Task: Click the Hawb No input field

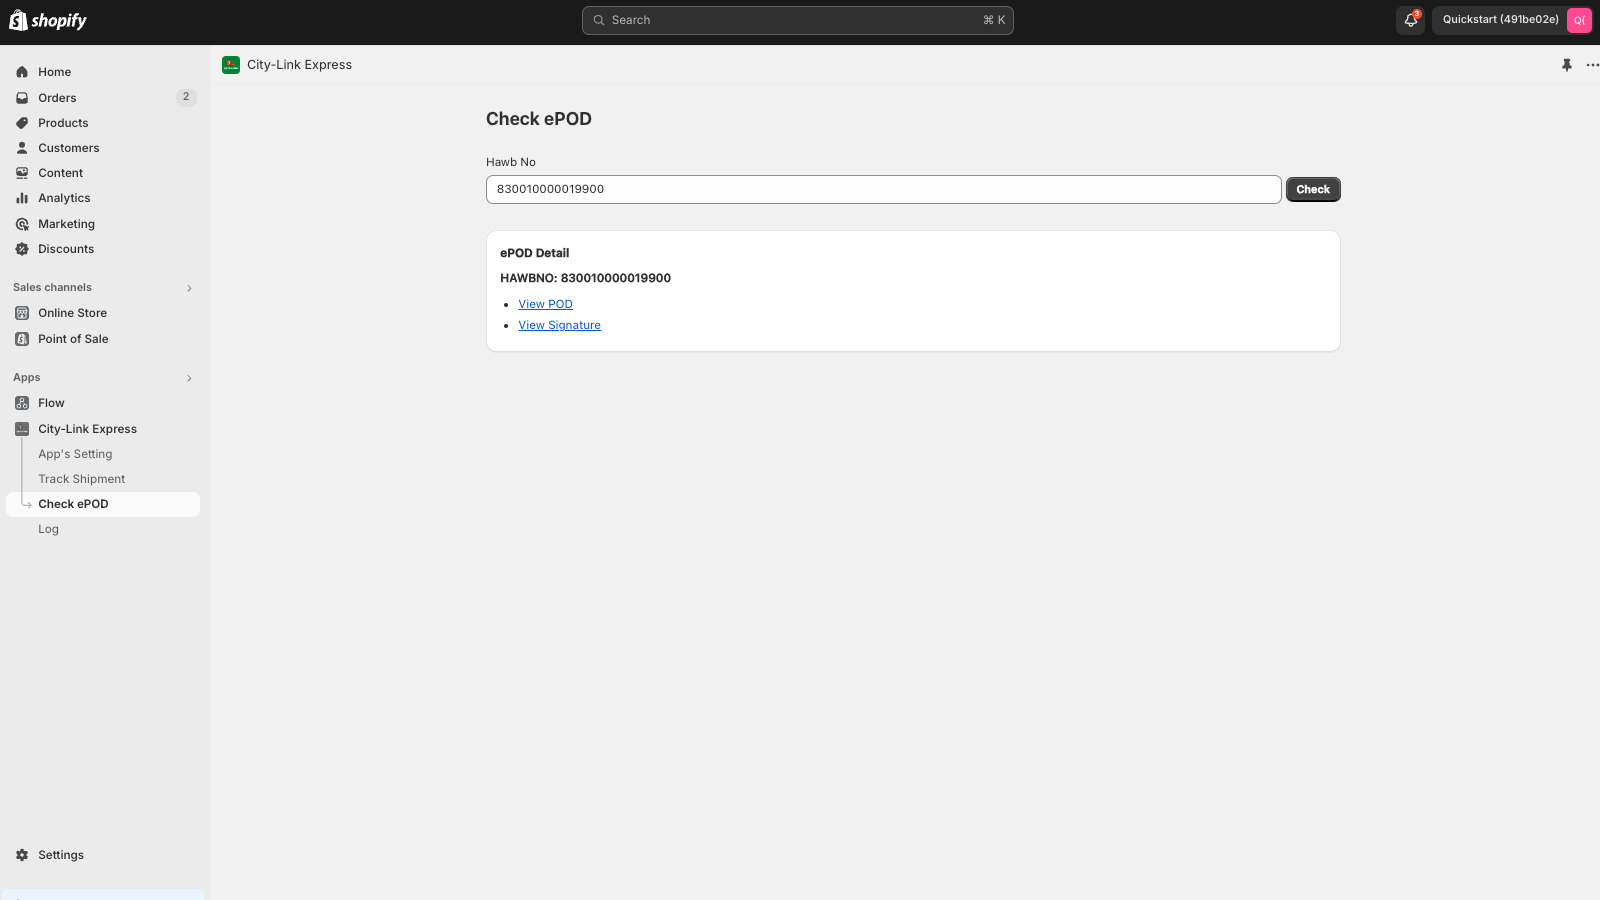Action: click(883, 190)
